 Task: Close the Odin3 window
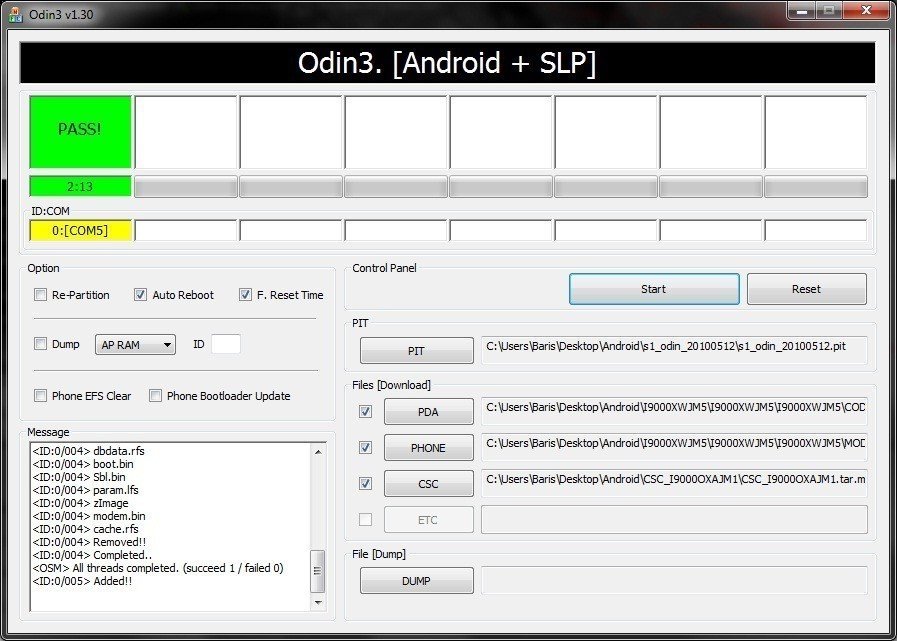pos(866,10)
